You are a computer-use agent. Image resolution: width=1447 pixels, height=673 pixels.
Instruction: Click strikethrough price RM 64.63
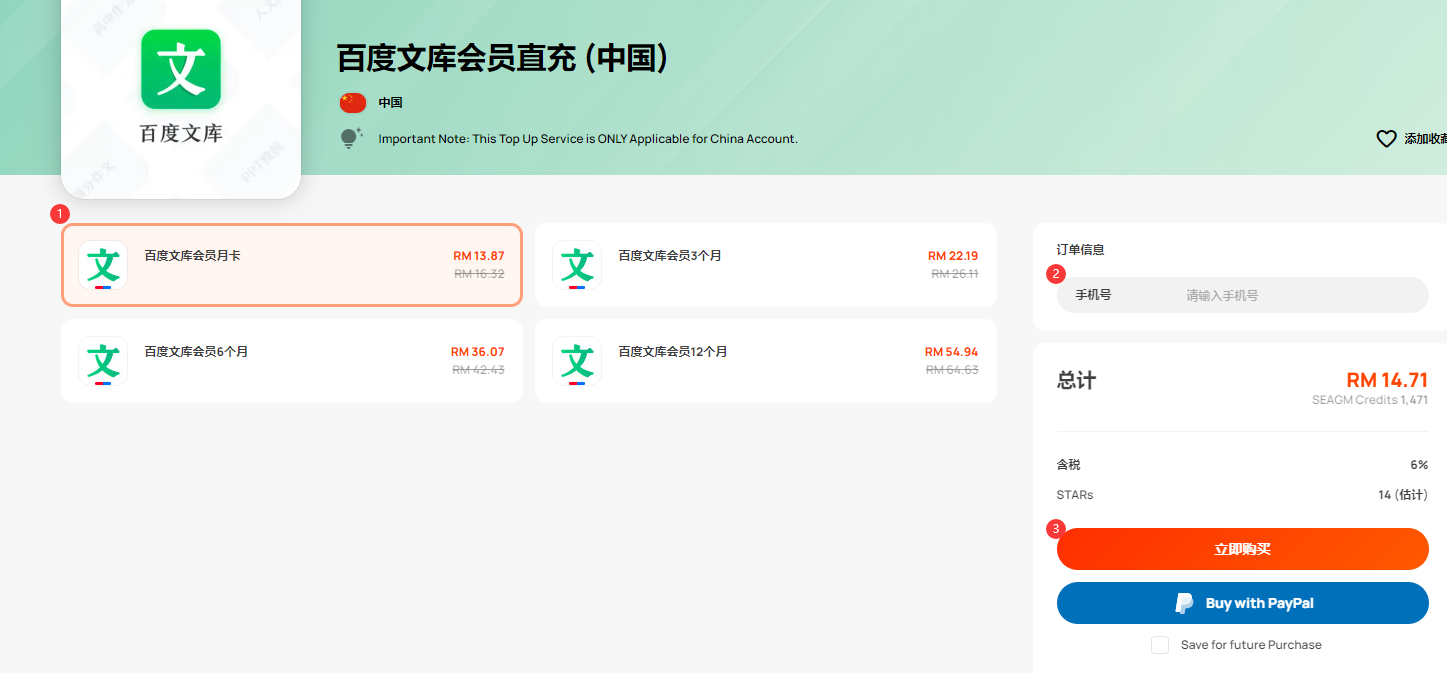coord(952,370)
